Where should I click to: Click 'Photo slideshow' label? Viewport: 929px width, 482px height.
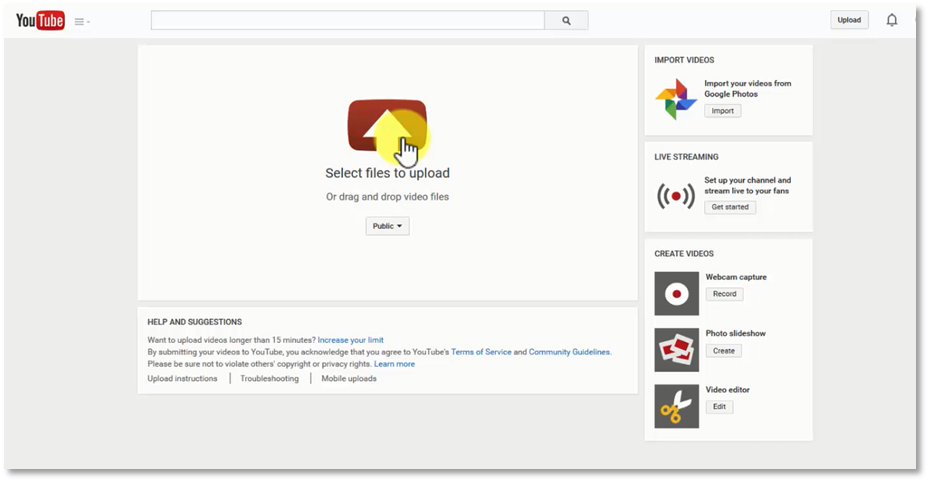(x=735, y=333)
